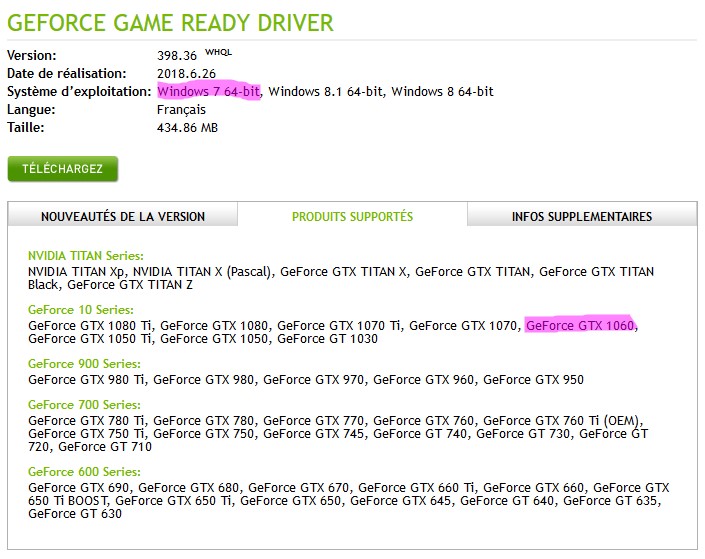Click the GeForce 900 Series heading
The height and width of the screenshot is (559, 705).
84,364
